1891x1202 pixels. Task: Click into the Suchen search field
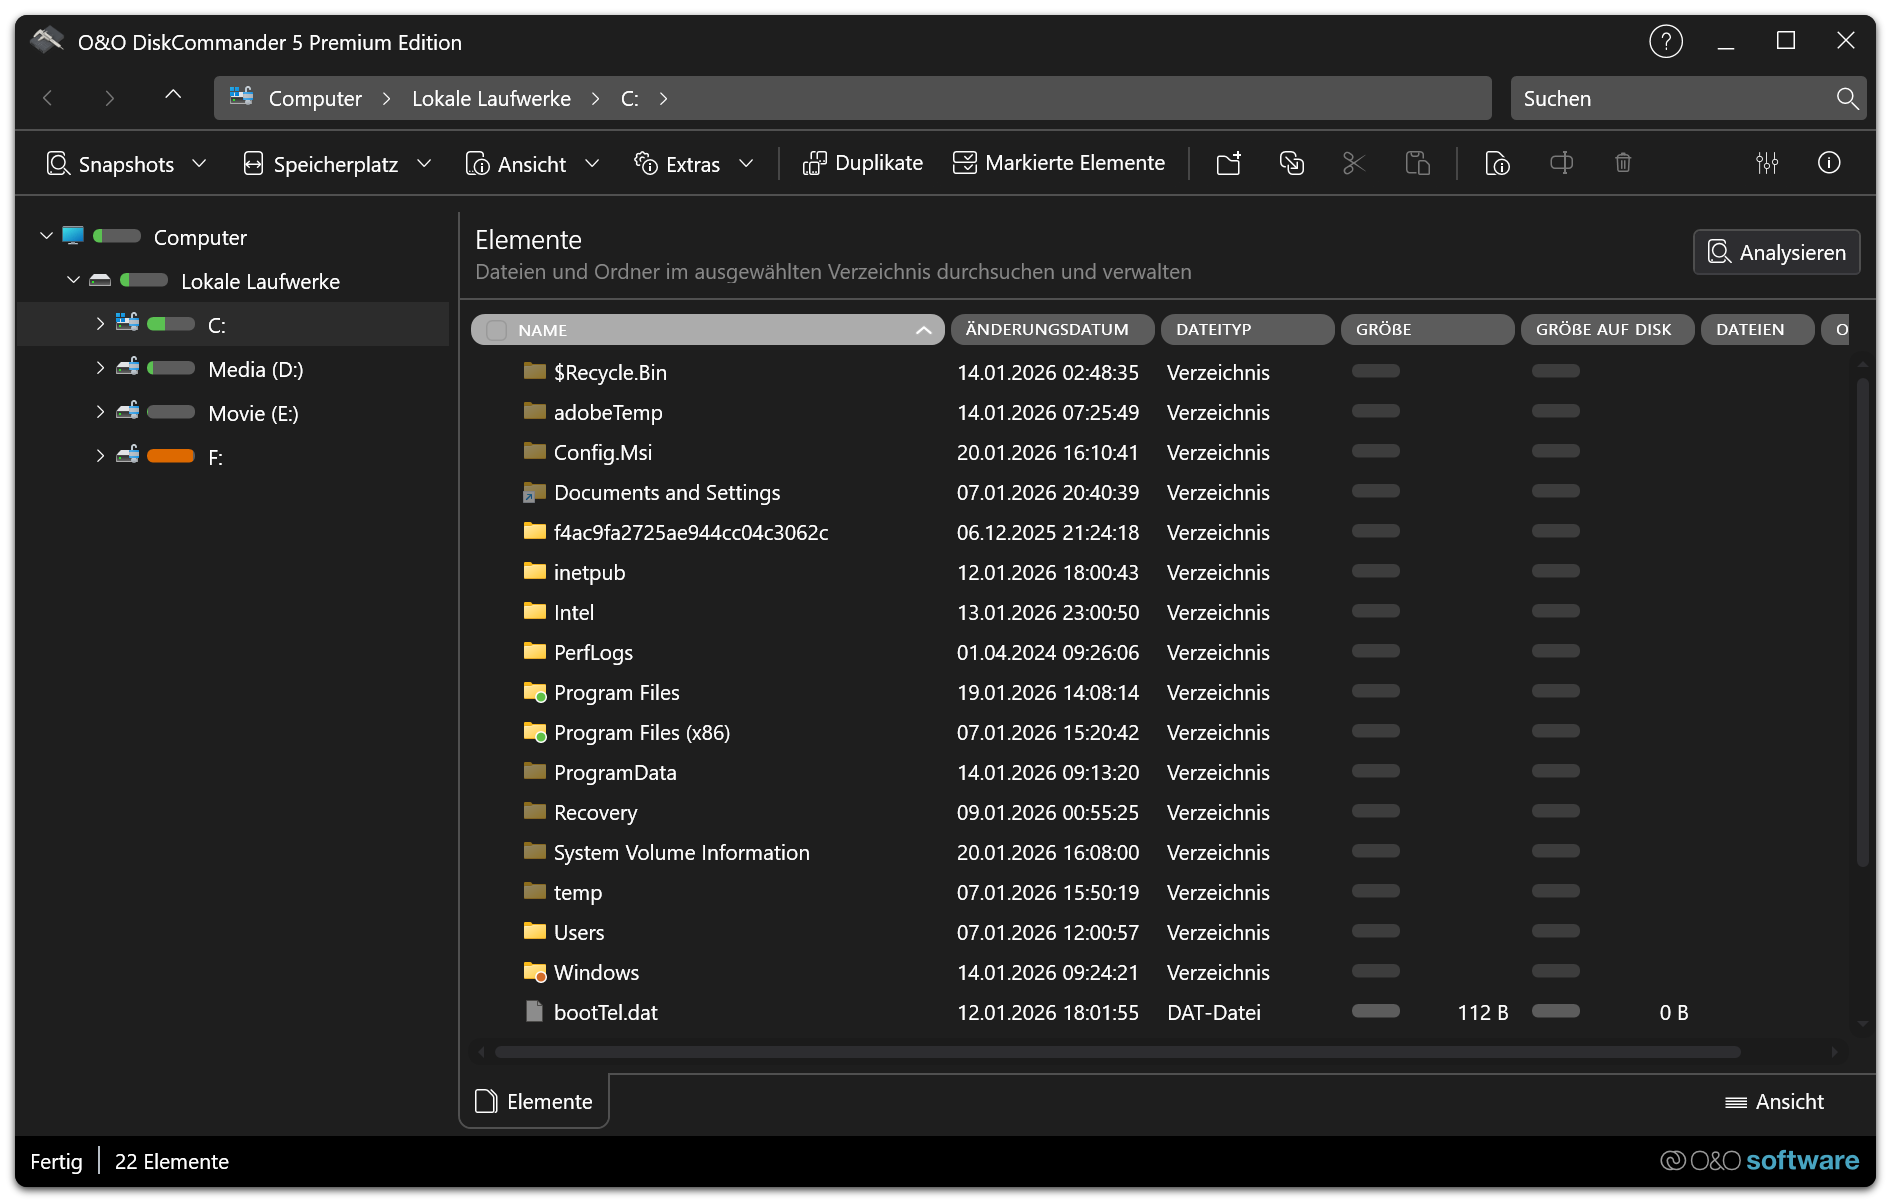click(1670, 98)
